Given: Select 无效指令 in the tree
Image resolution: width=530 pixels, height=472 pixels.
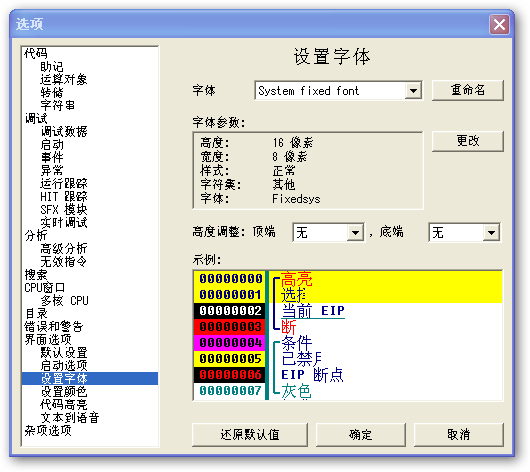Looking at the screenshot, I should pyautogui.click(x=64, y=261).
